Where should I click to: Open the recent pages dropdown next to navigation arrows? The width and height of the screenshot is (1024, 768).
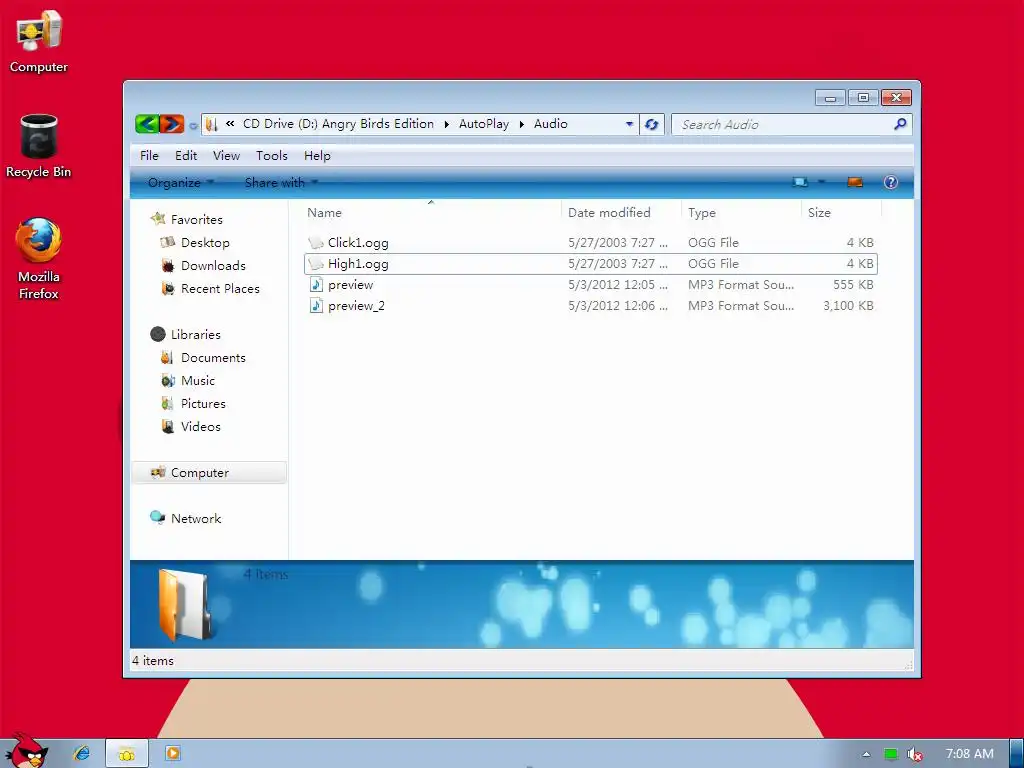pos(193,125)
